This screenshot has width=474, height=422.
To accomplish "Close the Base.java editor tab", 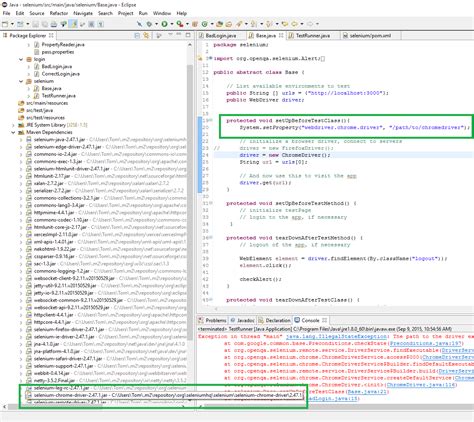I will coord(281,35).
